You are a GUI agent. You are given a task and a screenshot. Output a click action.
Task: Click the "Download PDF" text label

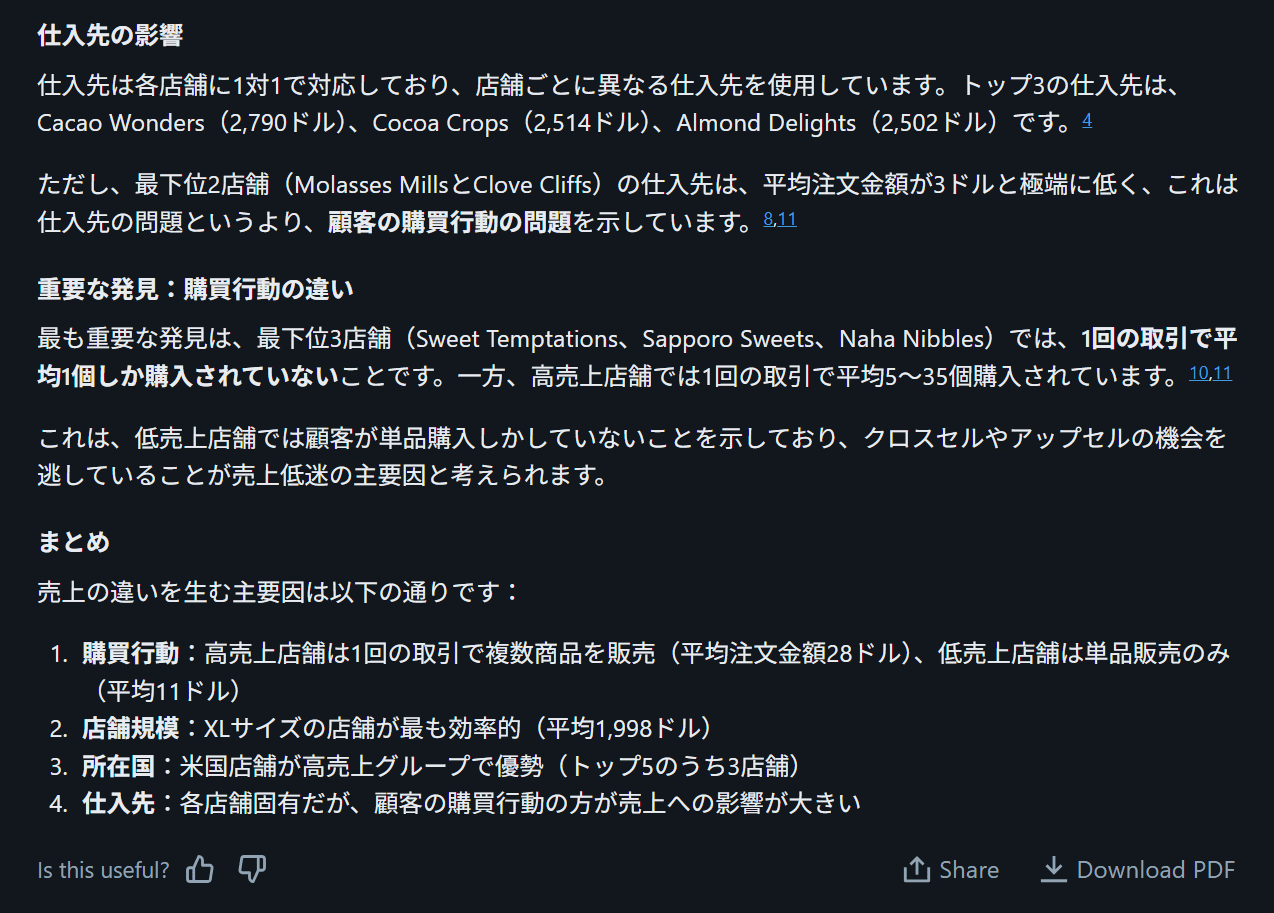point(1156,870)
